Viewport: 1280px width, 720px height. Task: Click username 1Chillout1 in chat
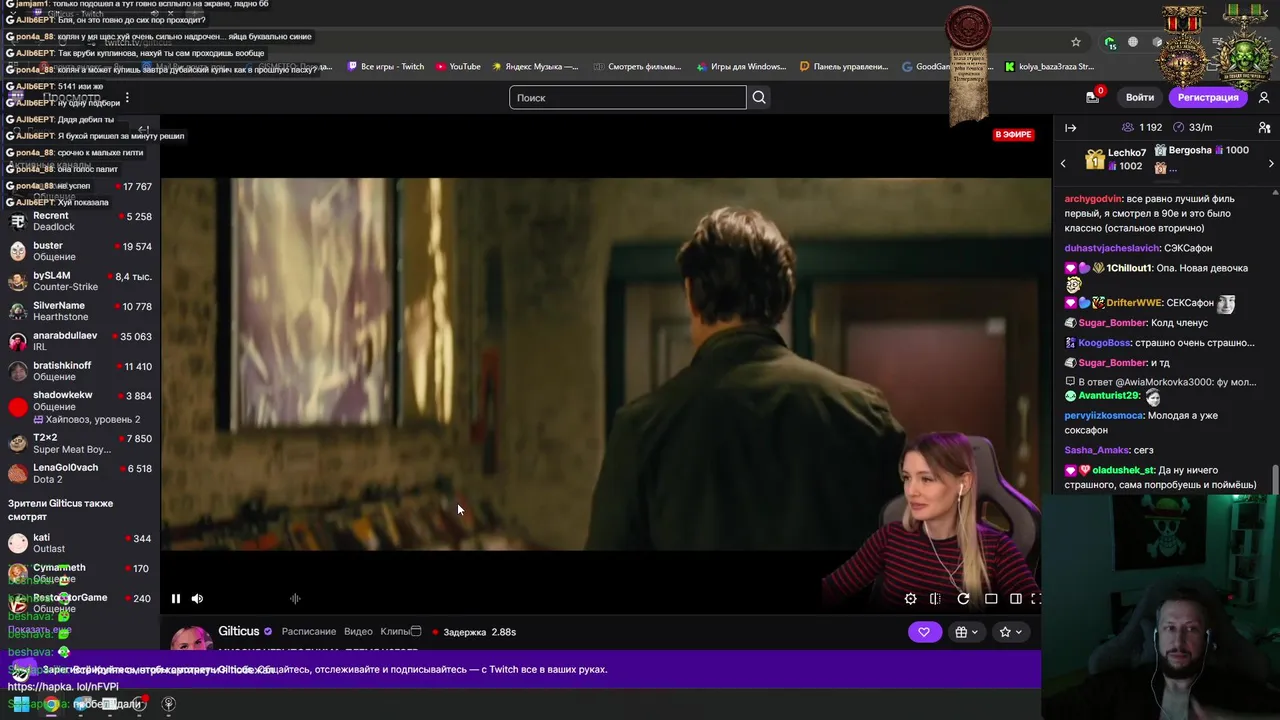1129,268
